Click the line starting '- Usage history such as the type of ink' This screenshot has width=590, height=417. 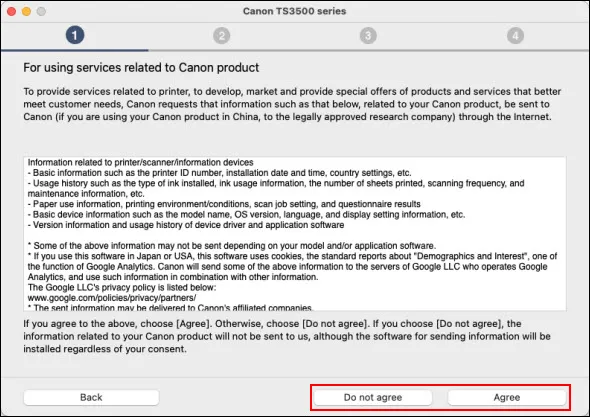(x=276, y=189)
